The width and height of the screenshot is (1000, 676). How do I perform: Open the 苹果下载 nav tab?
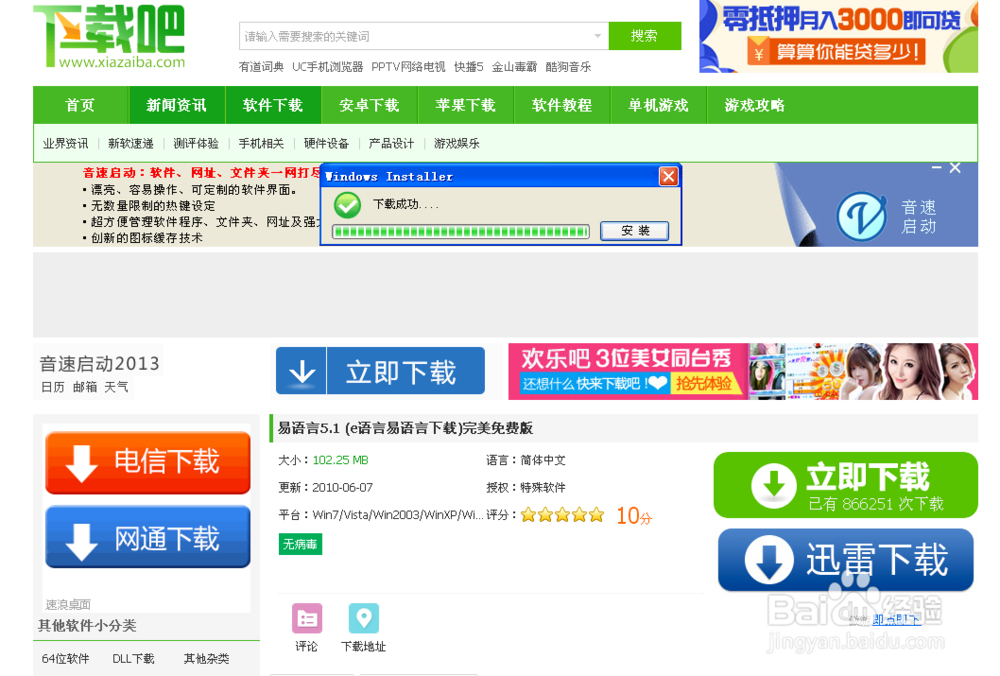[466, 105]
